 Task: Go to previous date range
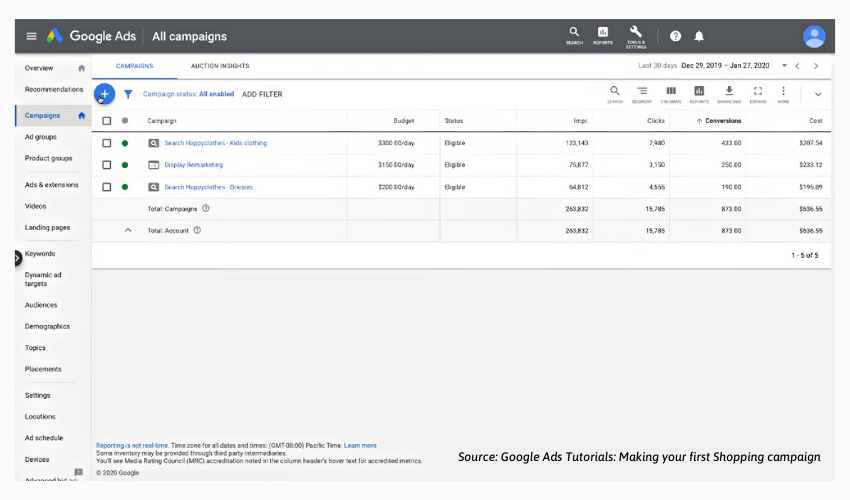[797, 66]
